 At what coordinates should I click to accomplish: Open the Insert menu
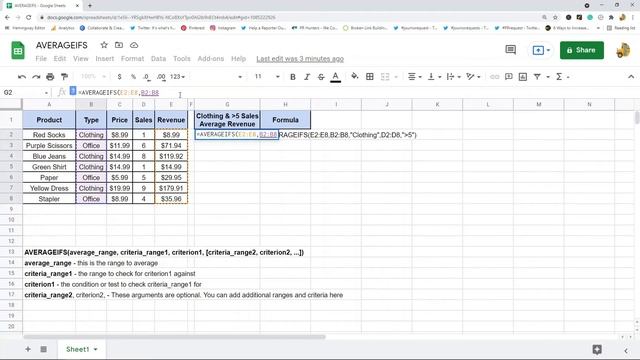pyautogui.click(x=104, y=59)
